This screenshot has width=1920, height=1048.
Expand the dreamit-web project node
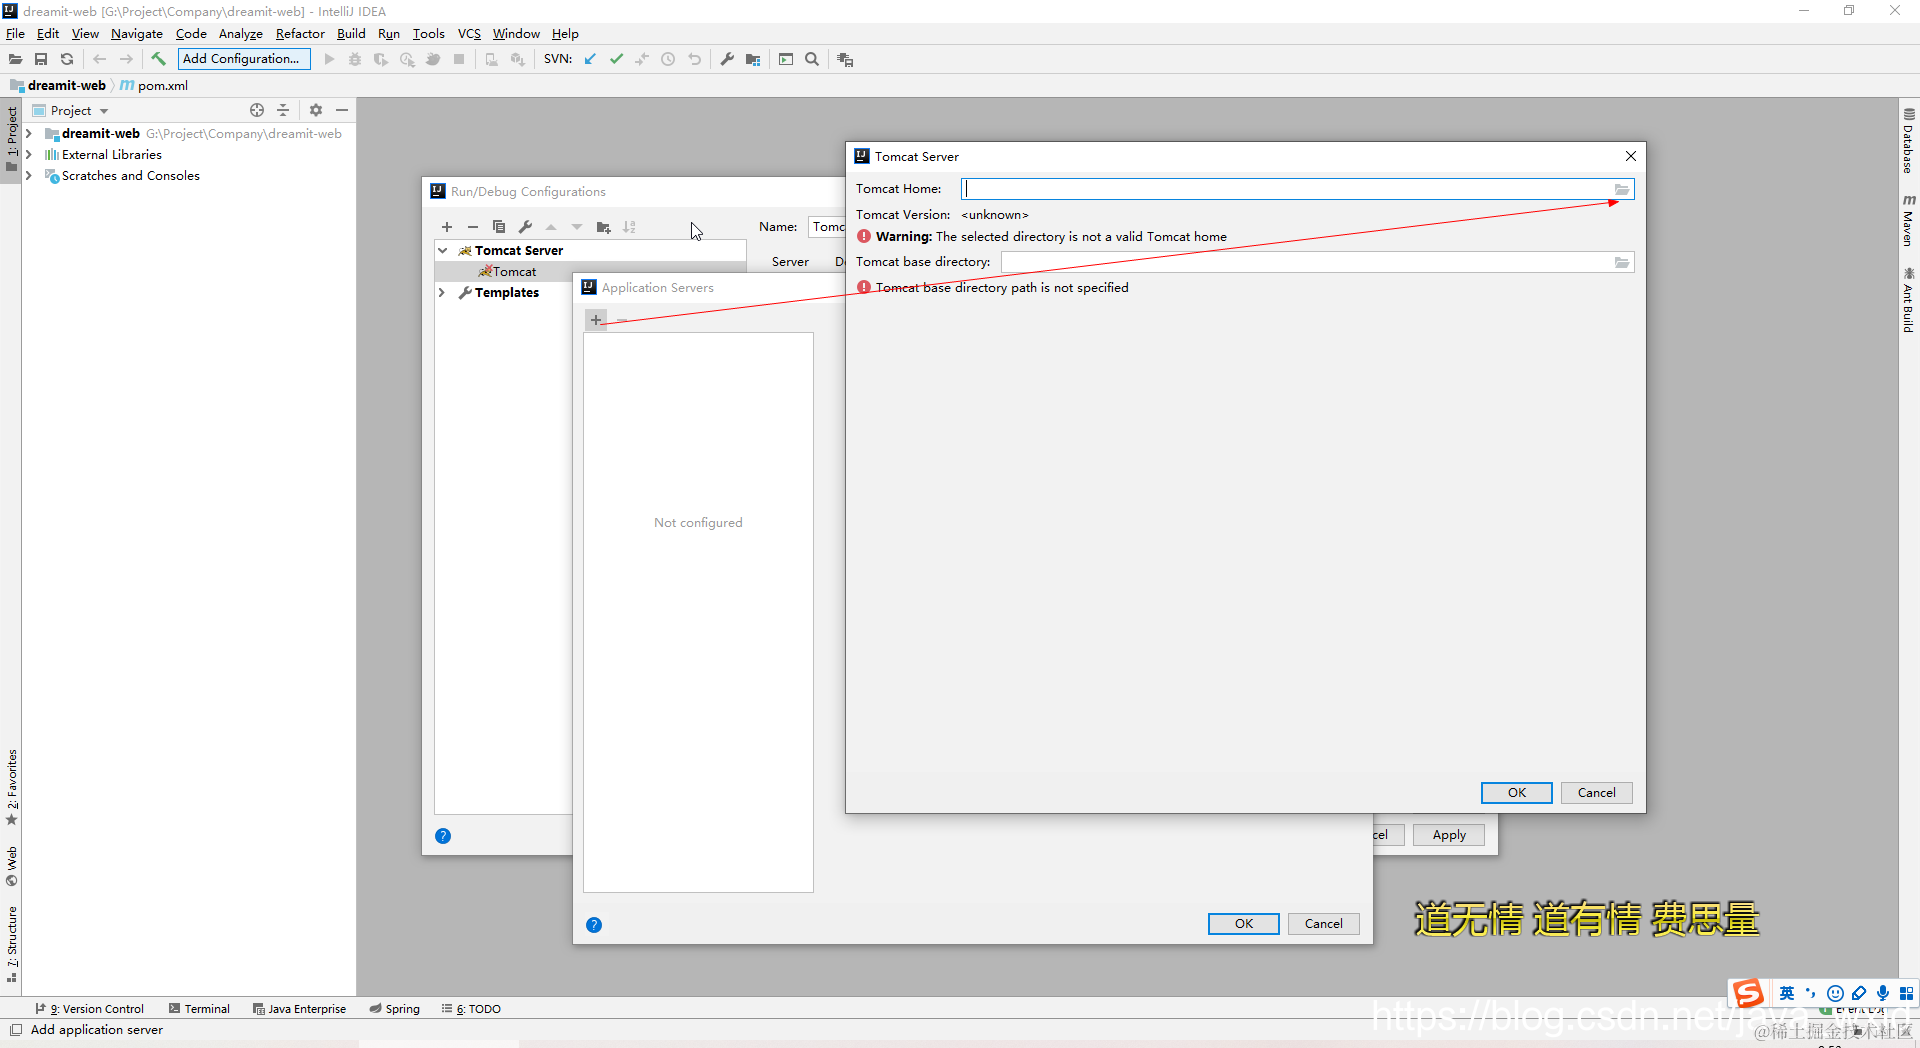click(x=29, y=133)
